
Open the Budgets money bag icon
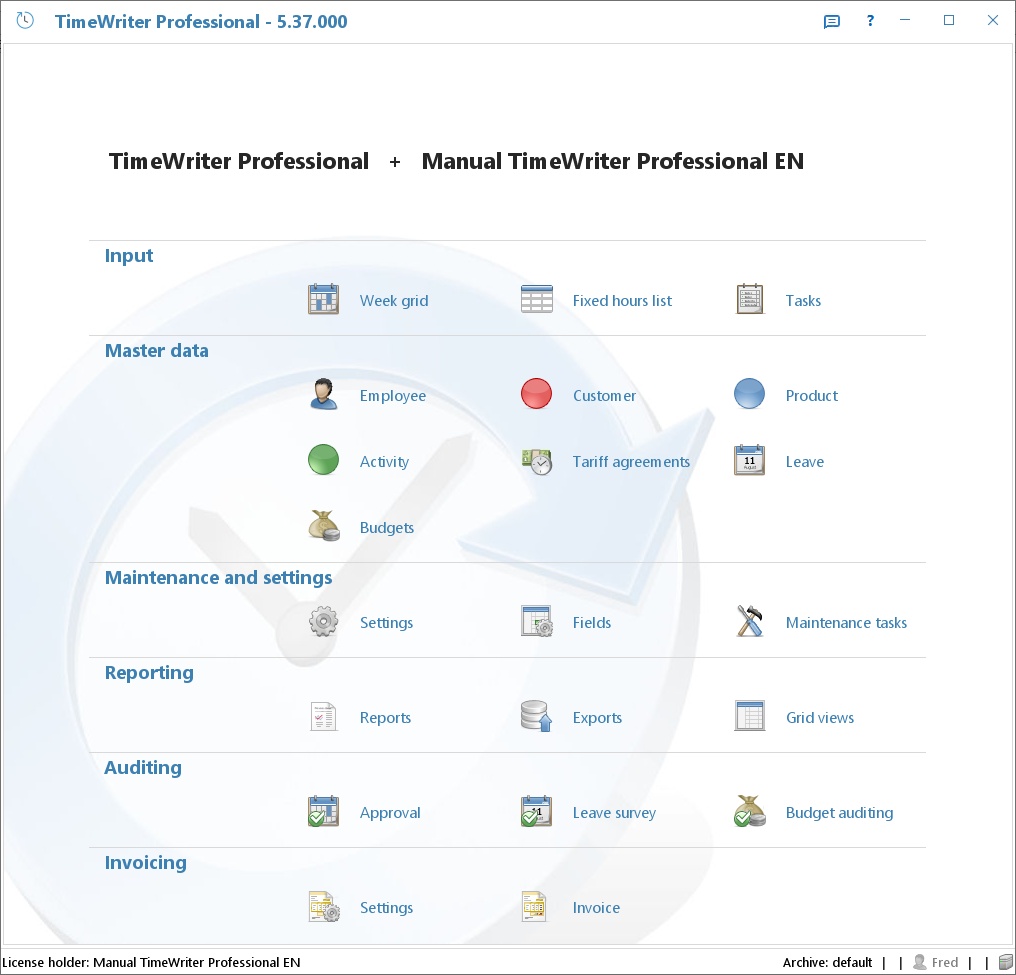click(323, 526)
